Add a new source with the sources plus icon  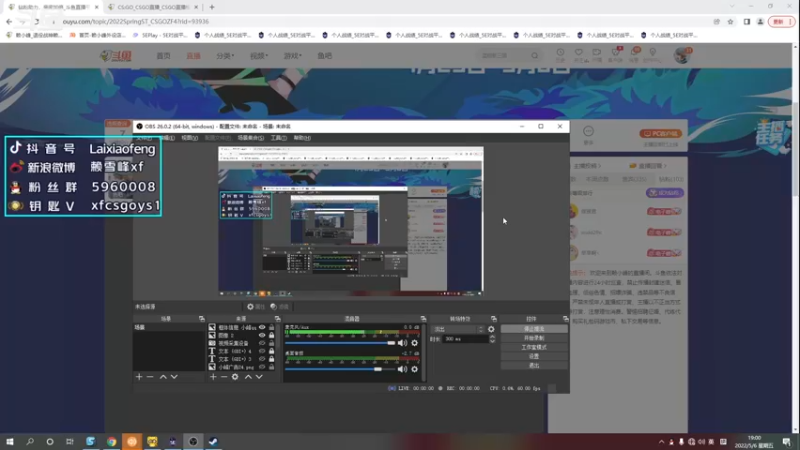click(213, 377)
